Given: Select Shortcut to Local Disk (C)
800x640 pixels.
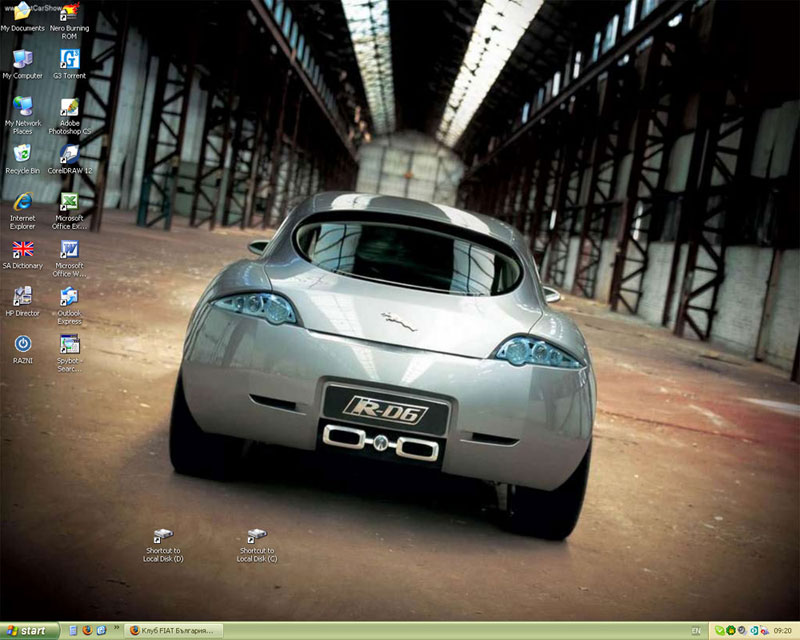Looking at the screenshot, I should [256, 537].
